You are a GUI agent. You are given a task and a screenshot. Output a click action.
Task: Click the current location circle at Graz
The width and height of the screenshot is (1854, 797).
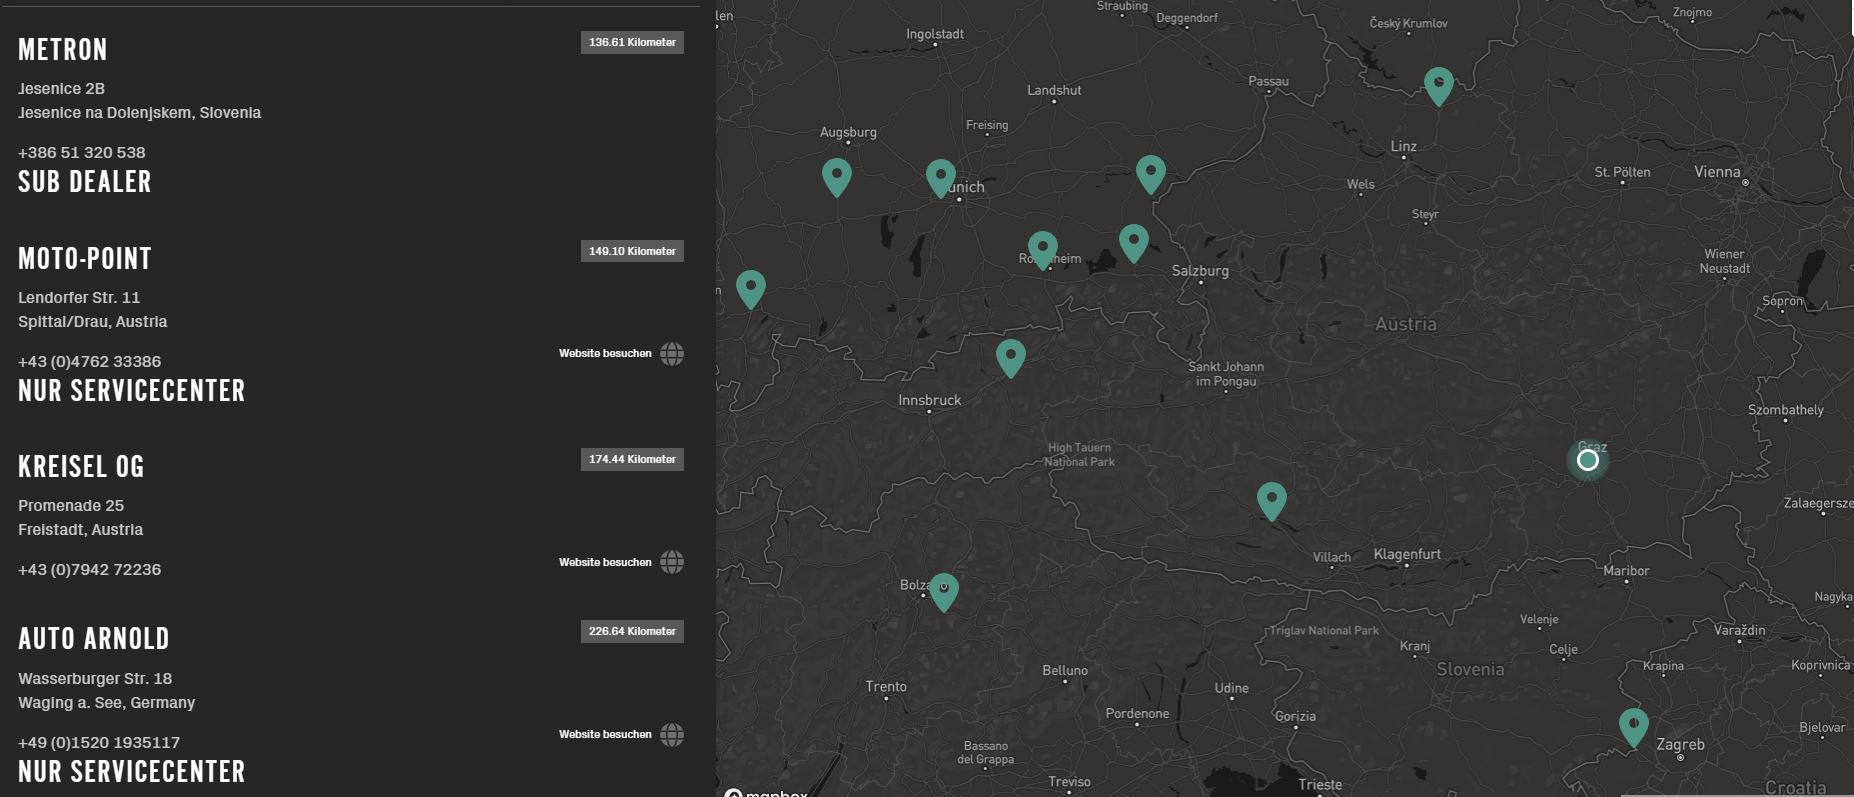coord(1587,460)
